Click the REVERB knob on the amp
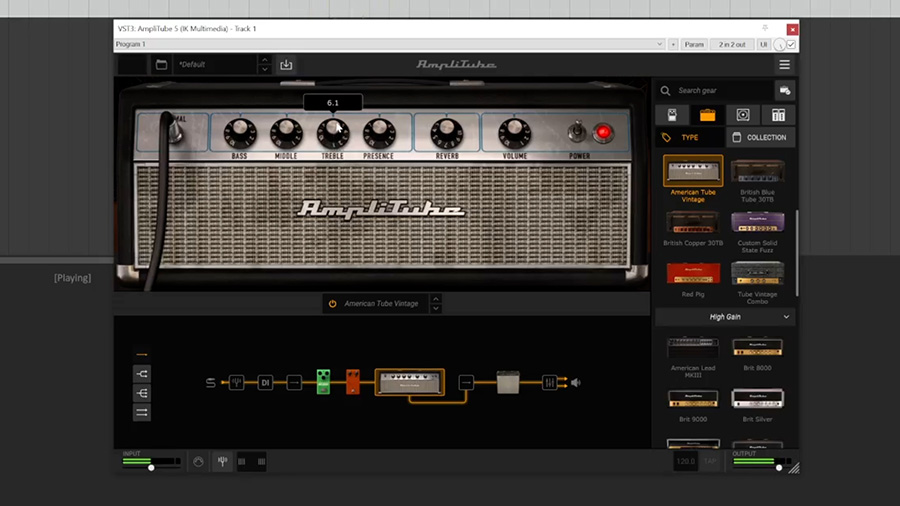 click(x=447, y=133)
